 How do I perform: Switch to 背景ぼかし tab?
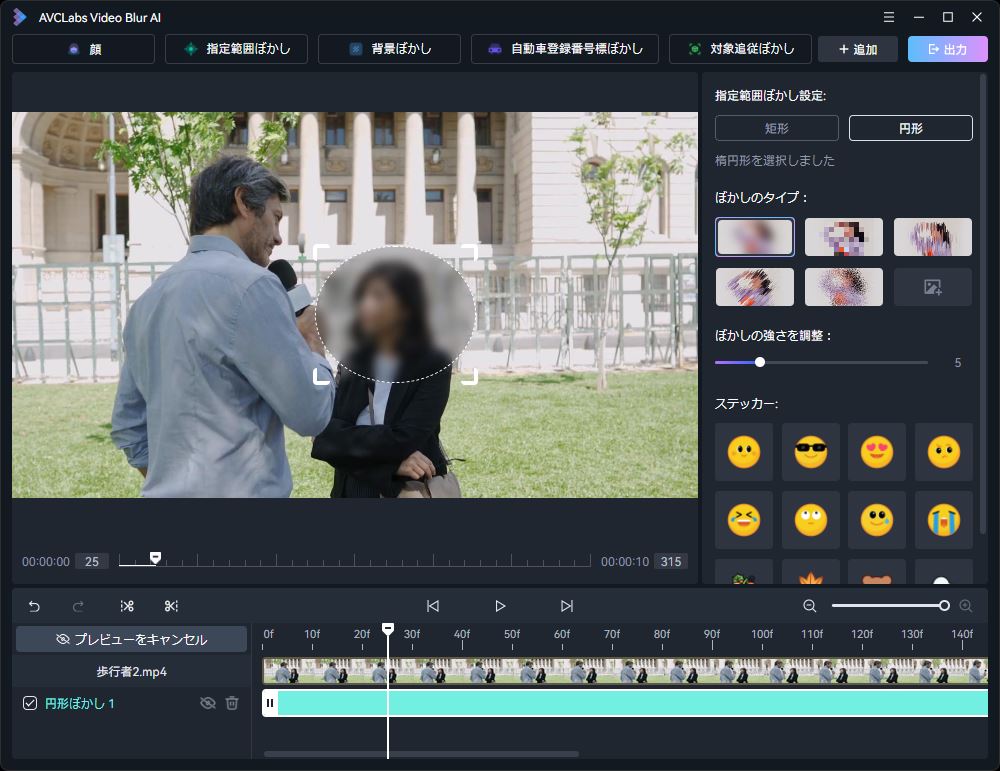pos(389,49)
